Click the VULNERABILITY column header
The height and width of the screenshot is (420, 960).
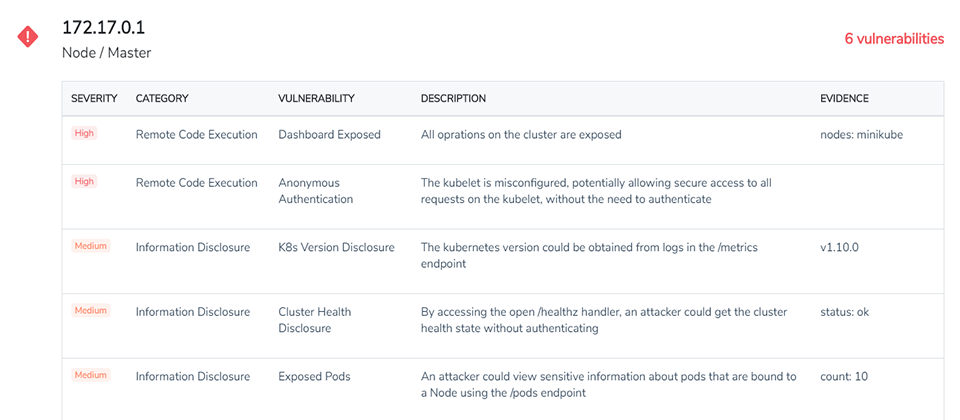[317, 99]
